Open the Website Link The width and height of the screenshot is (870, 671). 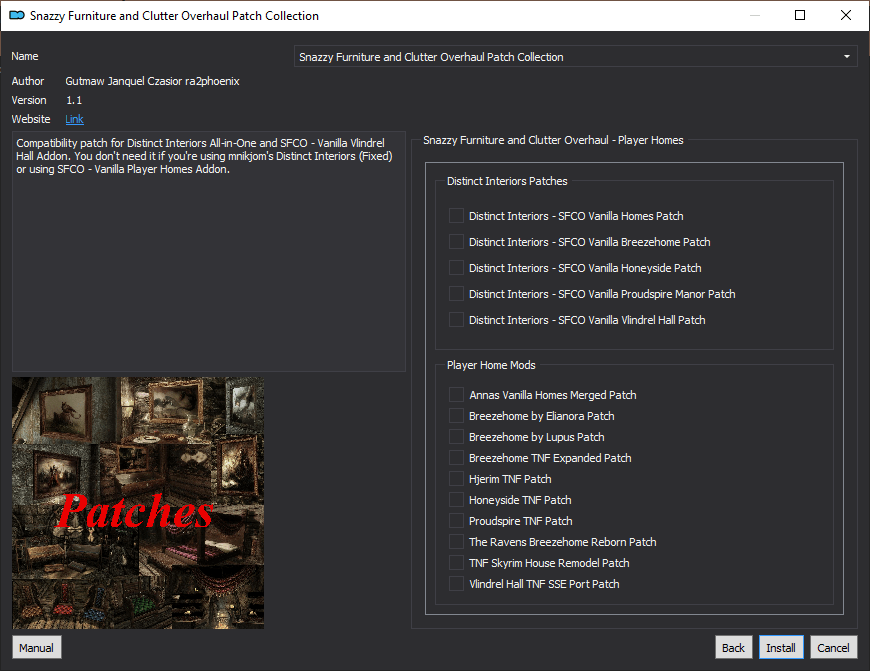74,119
